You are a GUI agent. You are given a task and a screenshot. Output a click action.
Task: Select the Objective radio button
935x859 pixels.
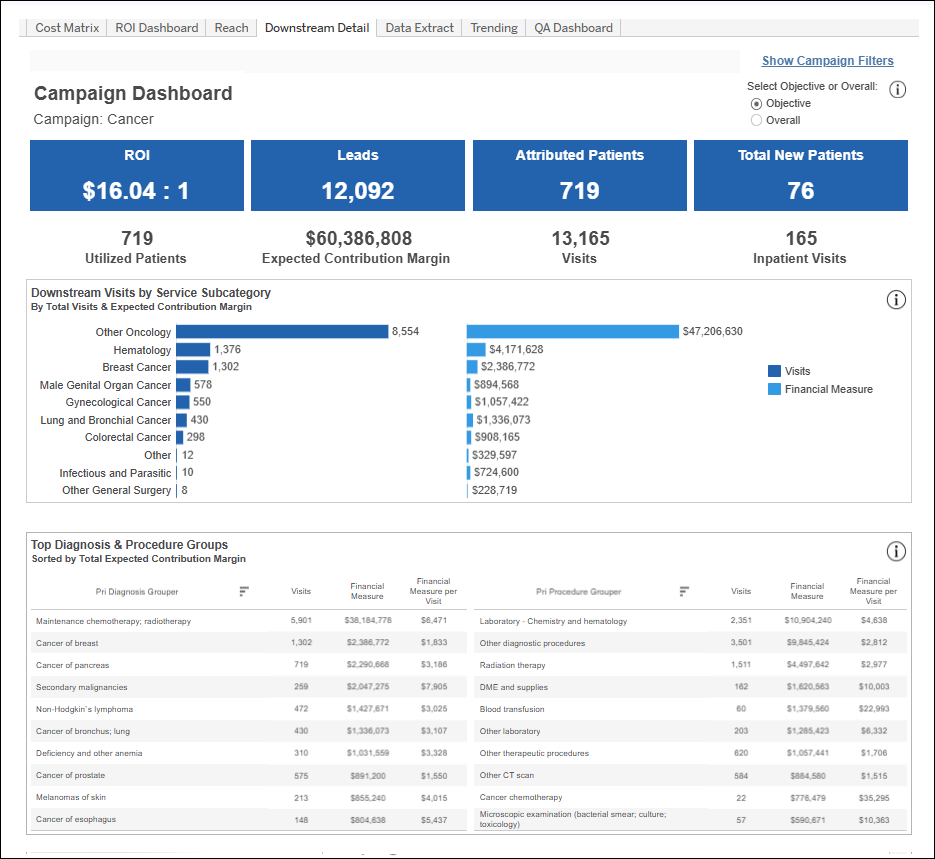click(x=756, y=104)
